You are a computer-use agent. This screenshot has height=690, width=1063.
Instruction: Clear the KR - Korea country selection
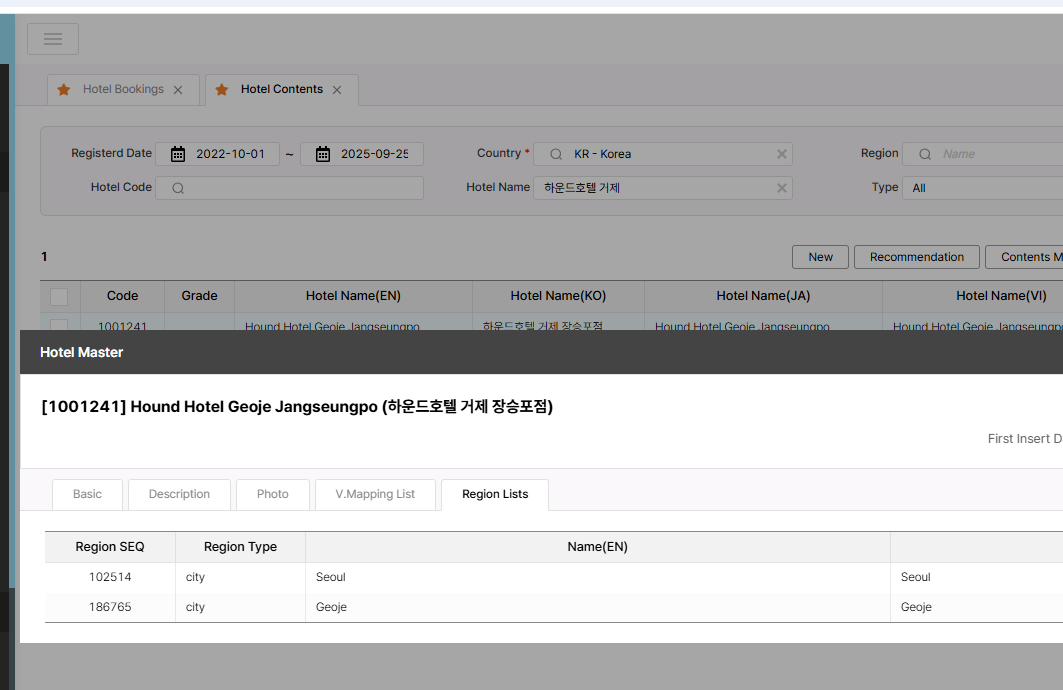tap(782, 154)
